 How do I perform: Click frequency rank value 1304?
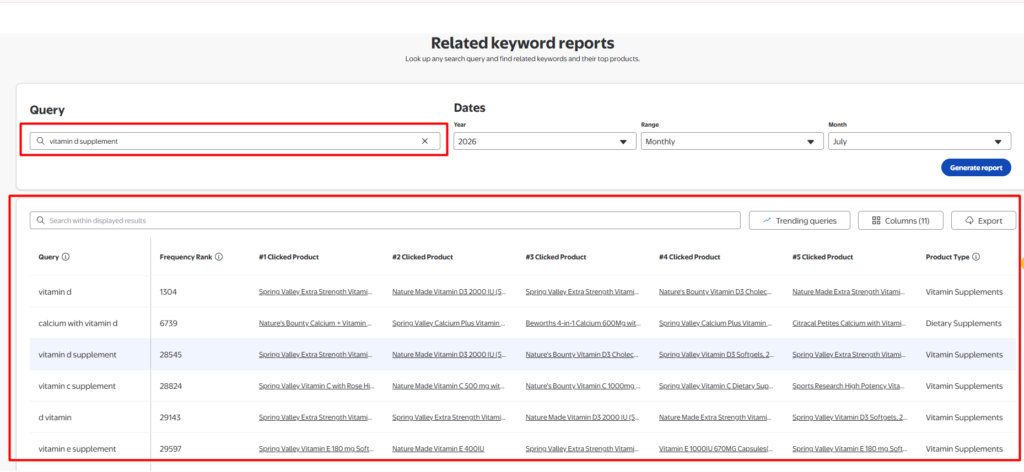tap(168, 292)
